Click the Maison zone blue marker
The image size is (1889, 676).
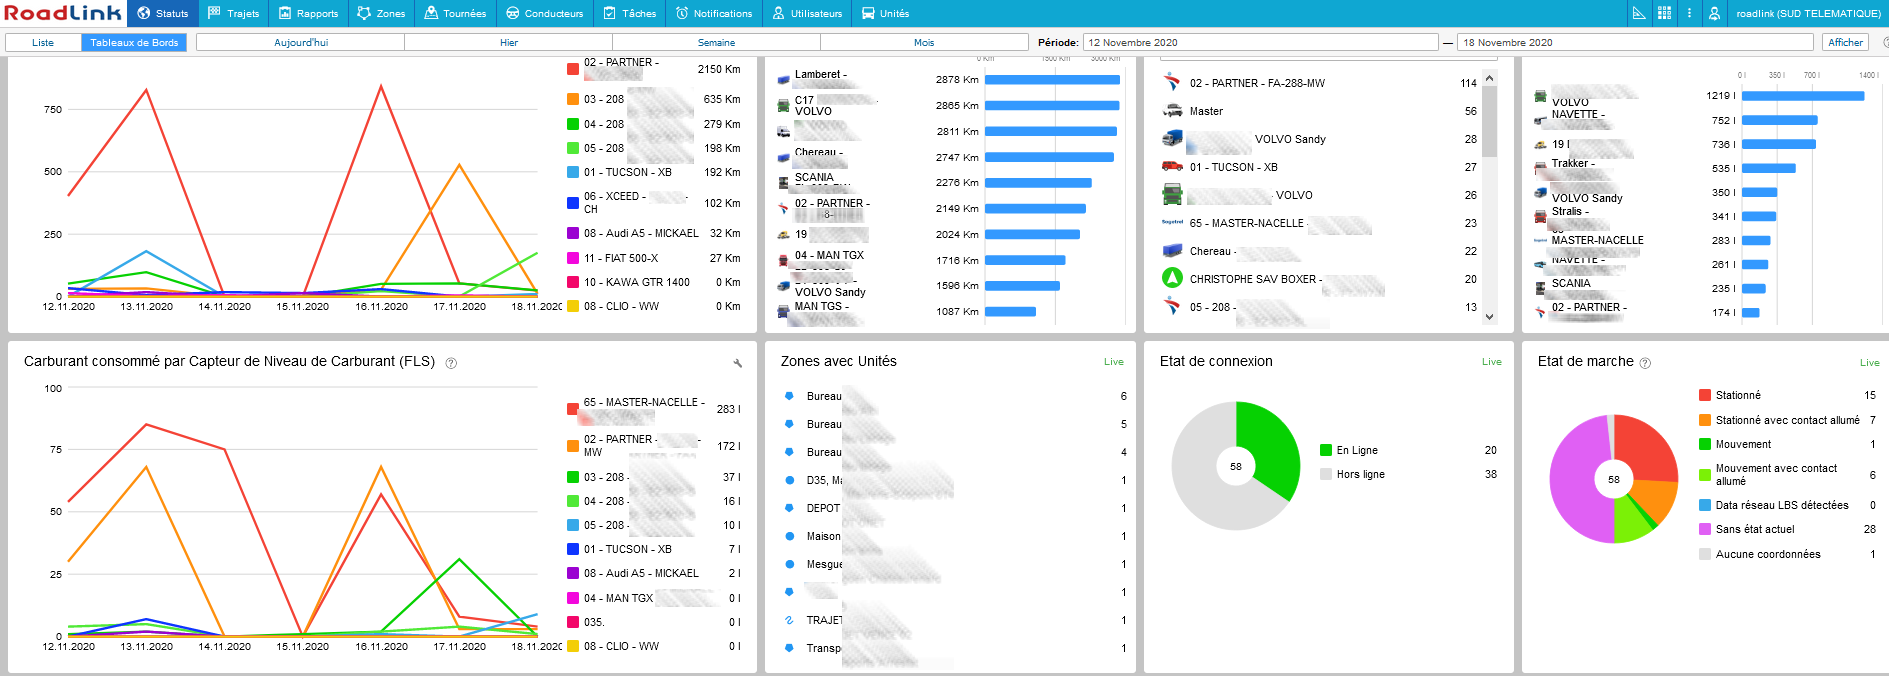[x=789, y=536]
